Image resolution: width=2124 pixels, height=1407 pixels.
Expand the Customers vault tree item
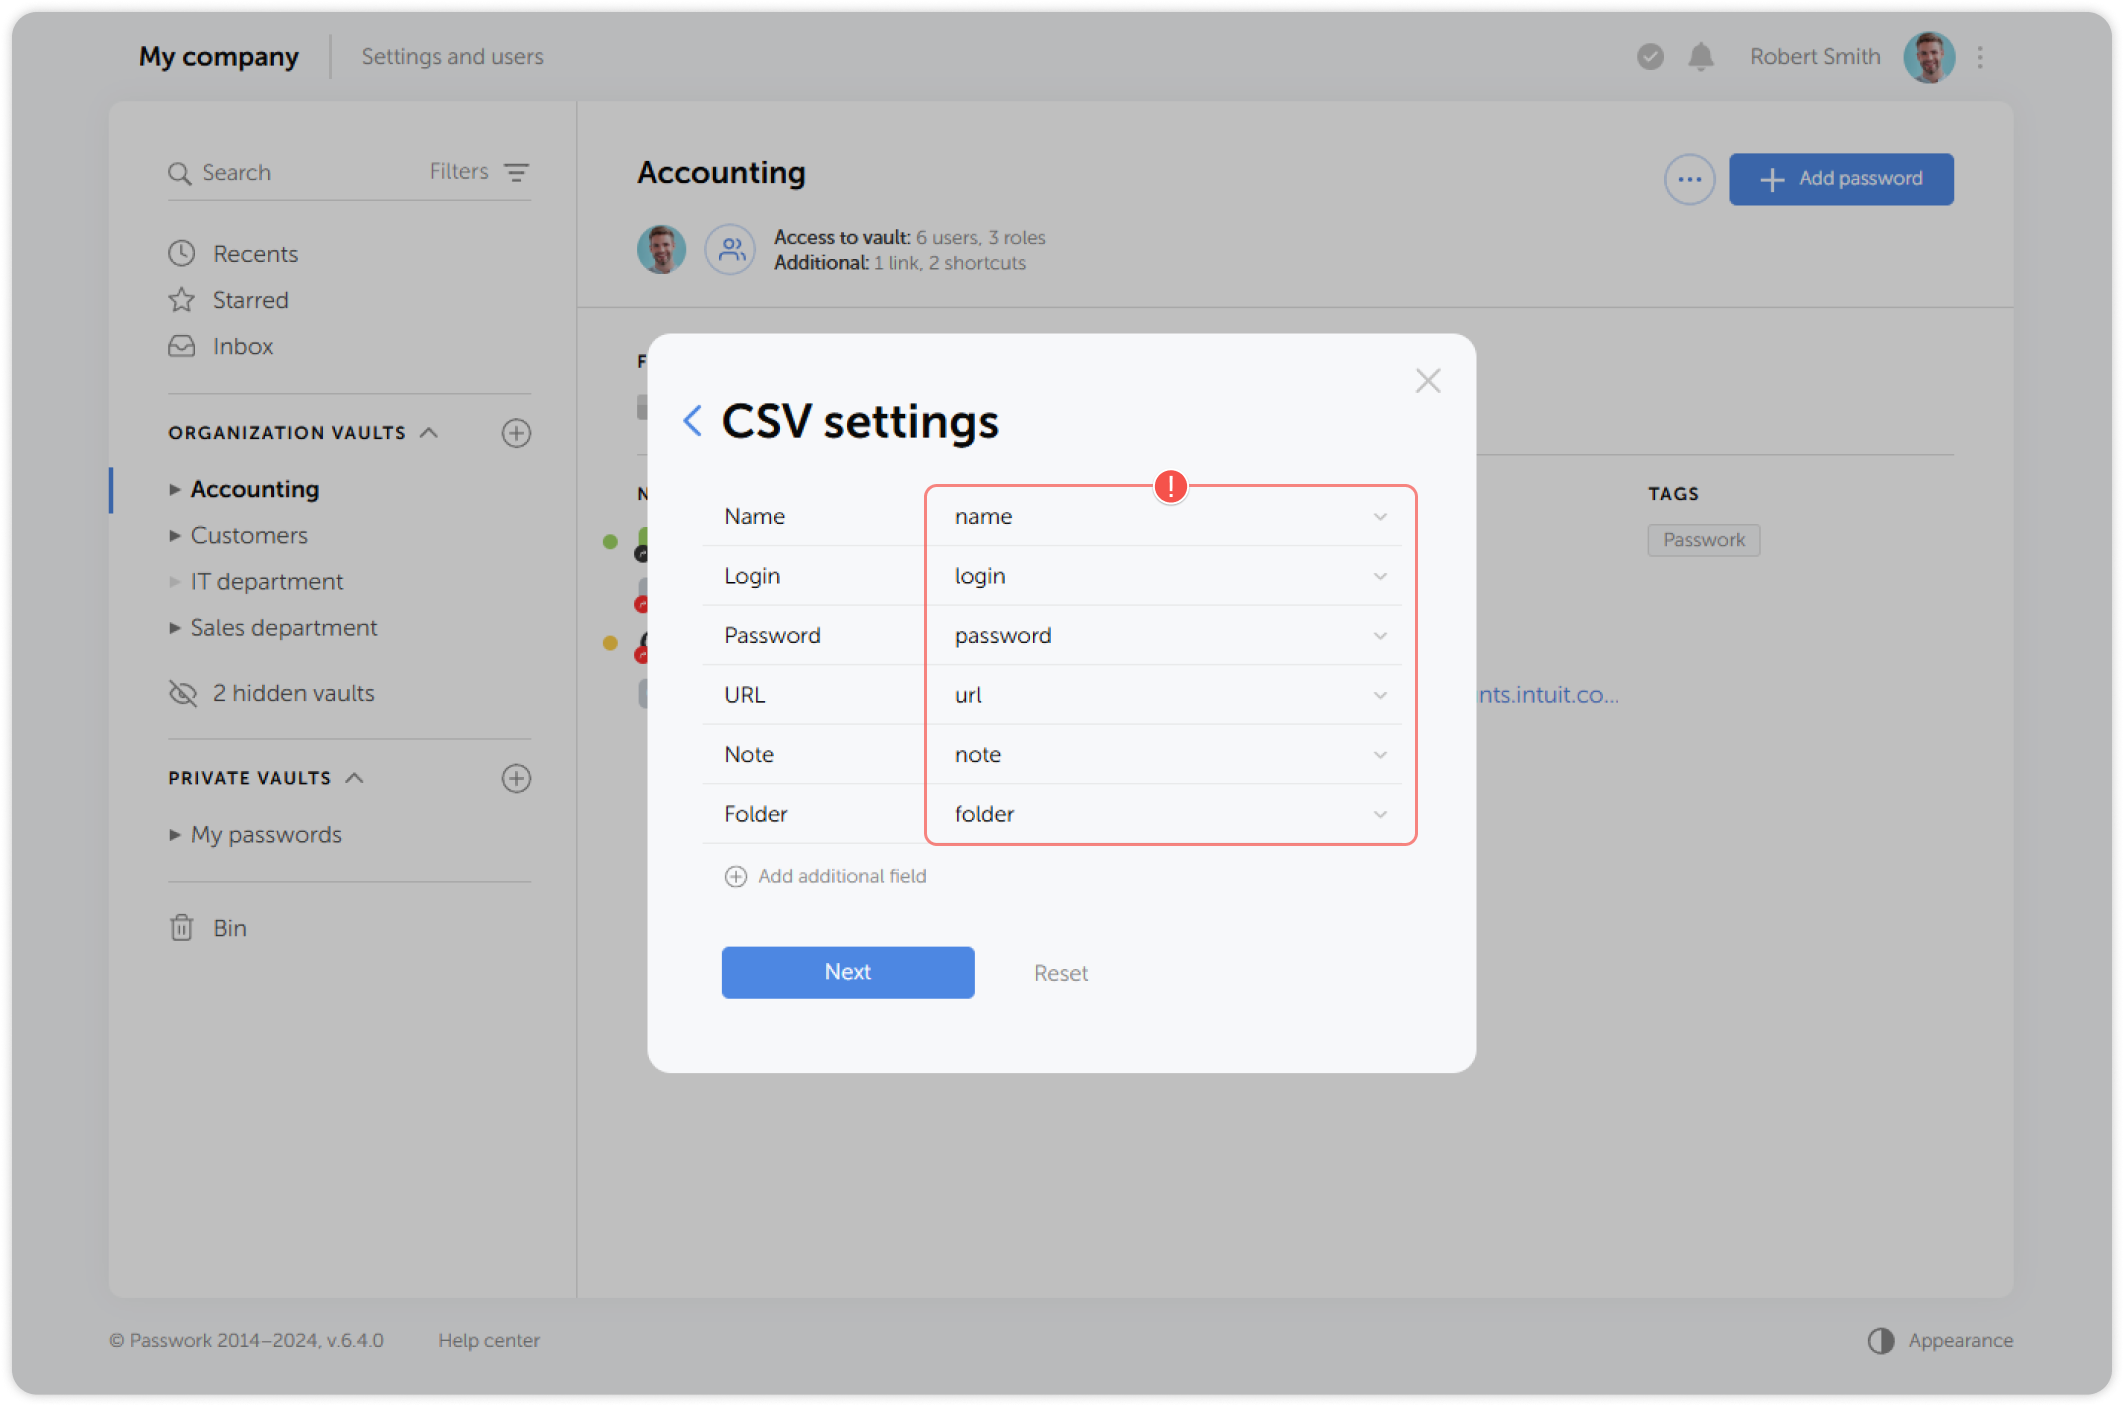pyautogui.click(x=175, y=536)
